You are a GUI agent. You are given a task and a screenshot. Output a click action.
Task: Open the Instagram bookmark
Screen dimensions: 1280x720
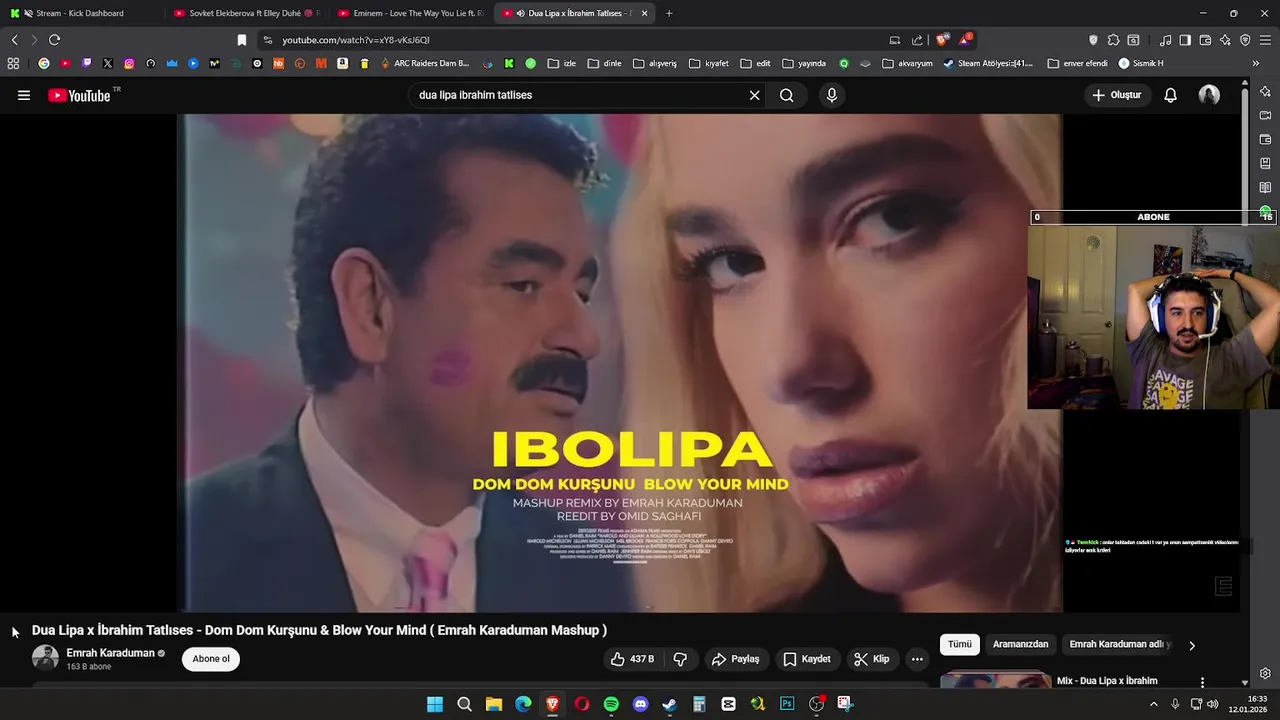click(129, 63)
